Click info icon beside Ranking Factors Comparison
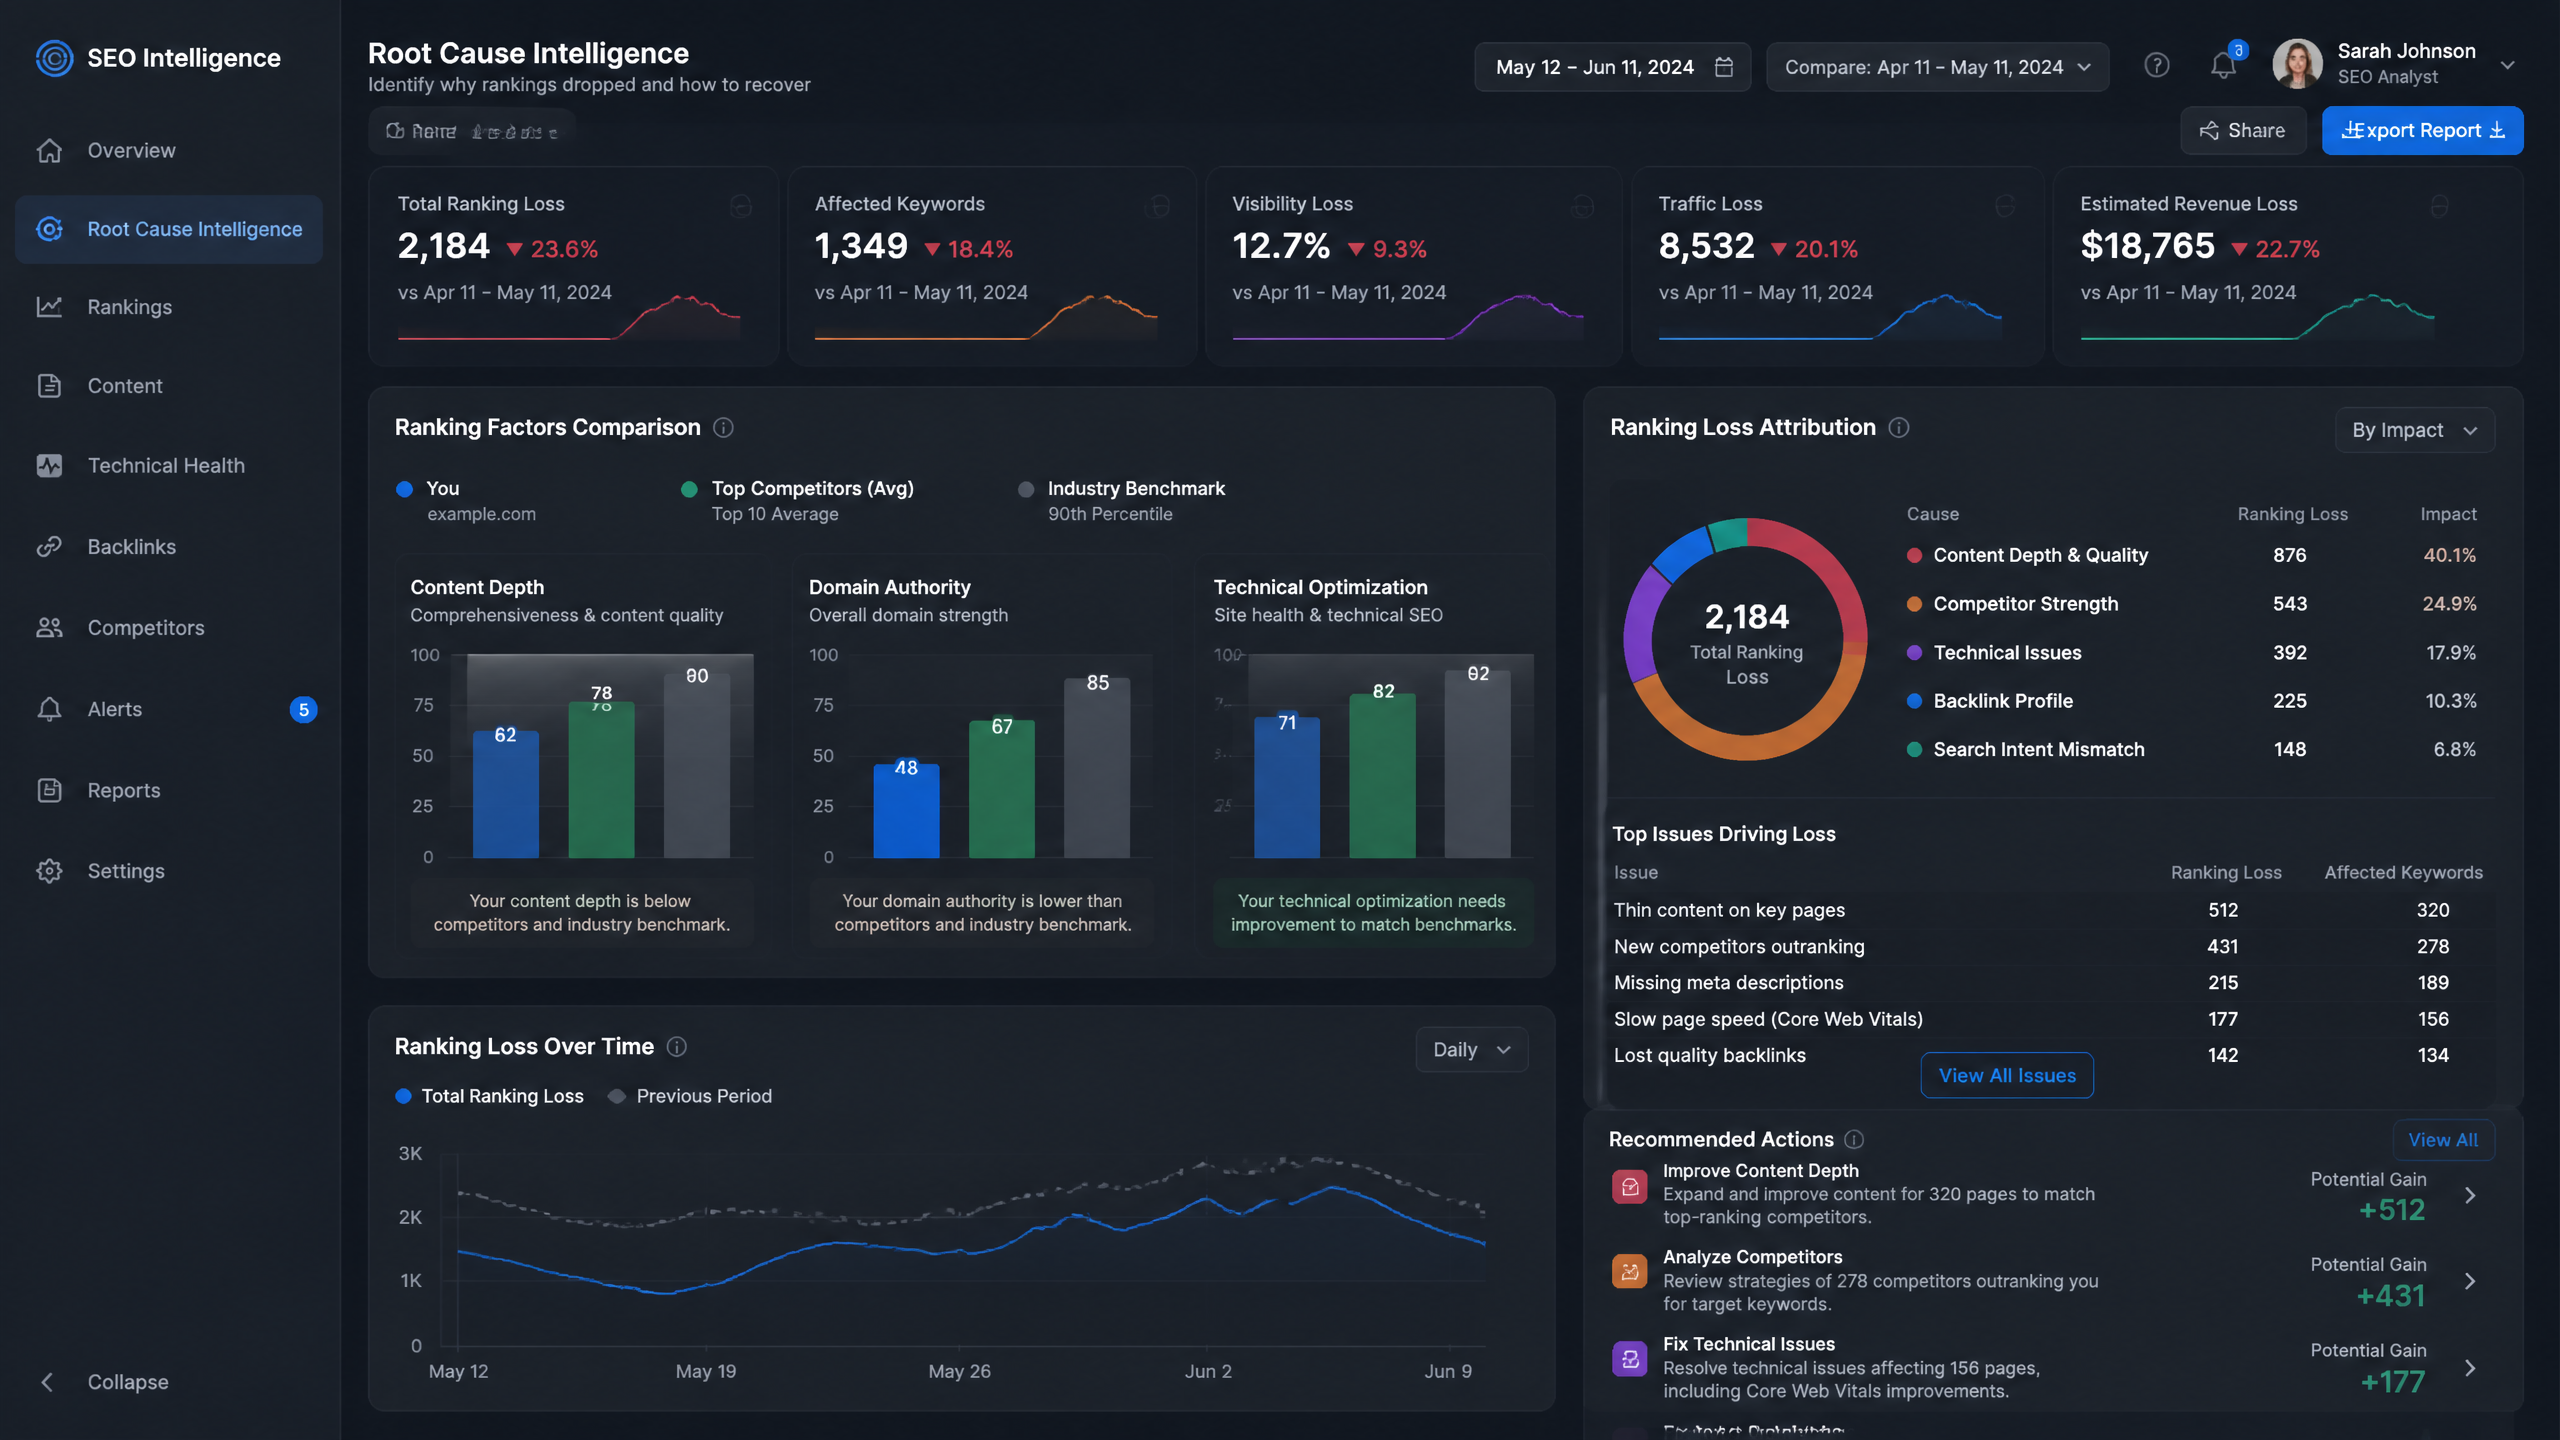This screenshot has width=2560, height=1440. [723, 428]
